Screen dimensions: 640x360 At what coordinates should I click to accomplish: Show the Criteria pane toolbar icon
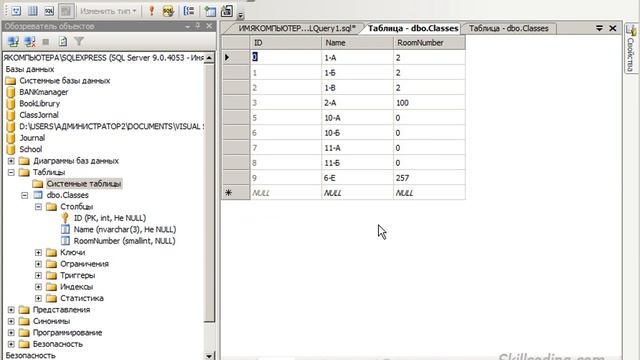[33, 11]
